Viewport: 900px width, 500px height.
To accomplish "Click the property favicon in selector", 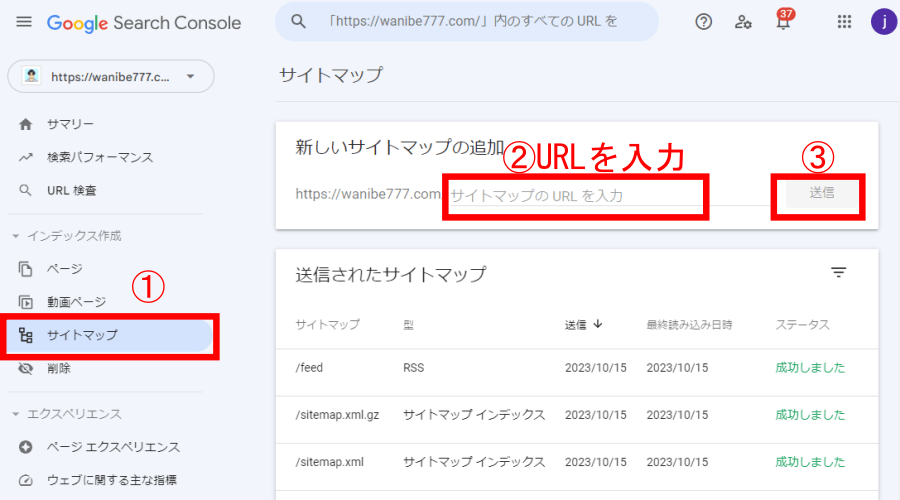I will [31, 76].
